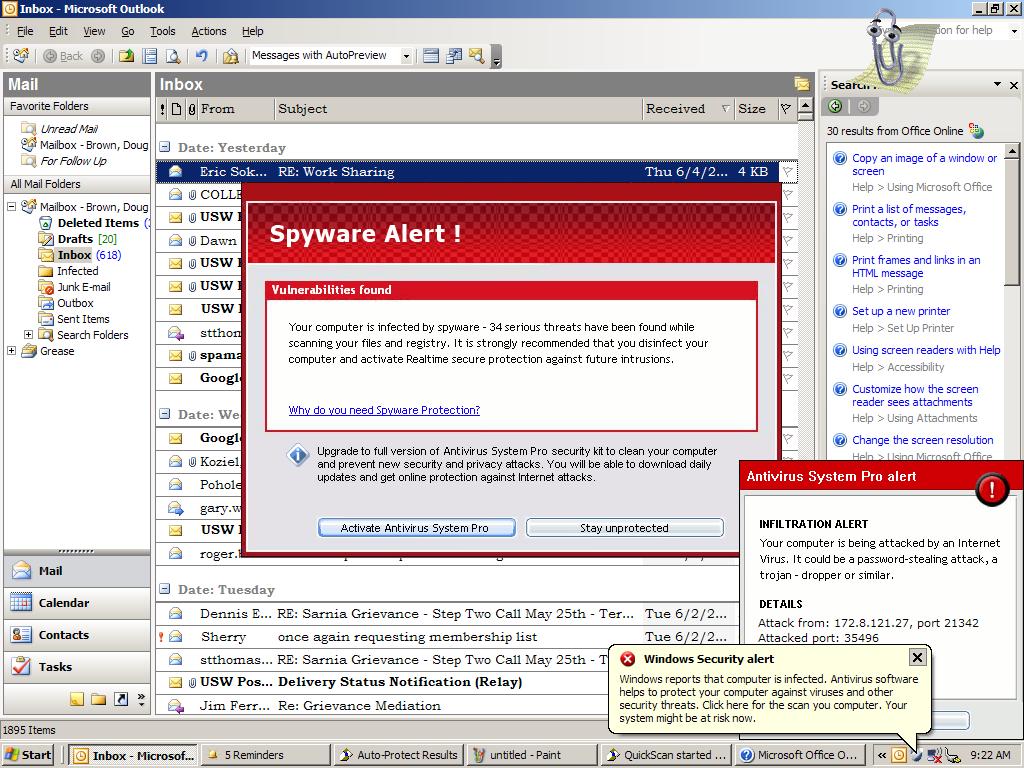1024x768 pixels.
Task: Open the File menu
Action: [25, 31]
